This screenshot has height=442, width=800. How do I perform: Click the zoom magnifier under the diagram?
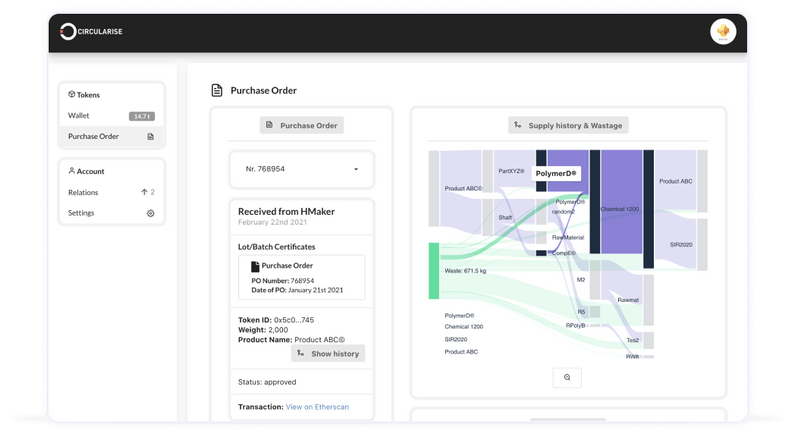tap(567, 378)
